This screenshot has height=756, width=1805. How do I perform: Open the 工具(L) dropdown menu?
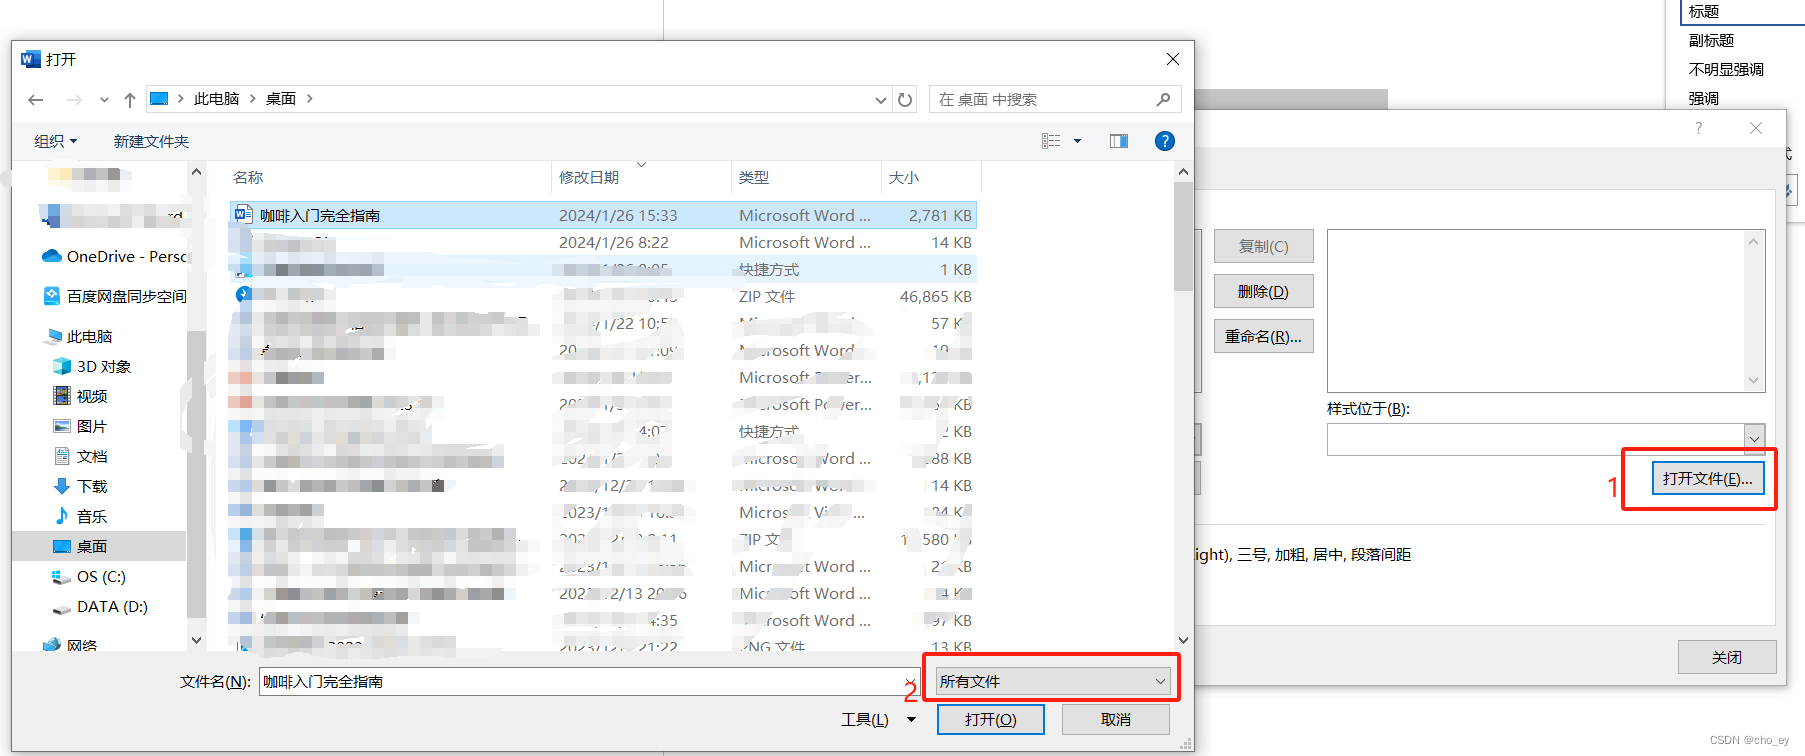[x=879, y=719]
